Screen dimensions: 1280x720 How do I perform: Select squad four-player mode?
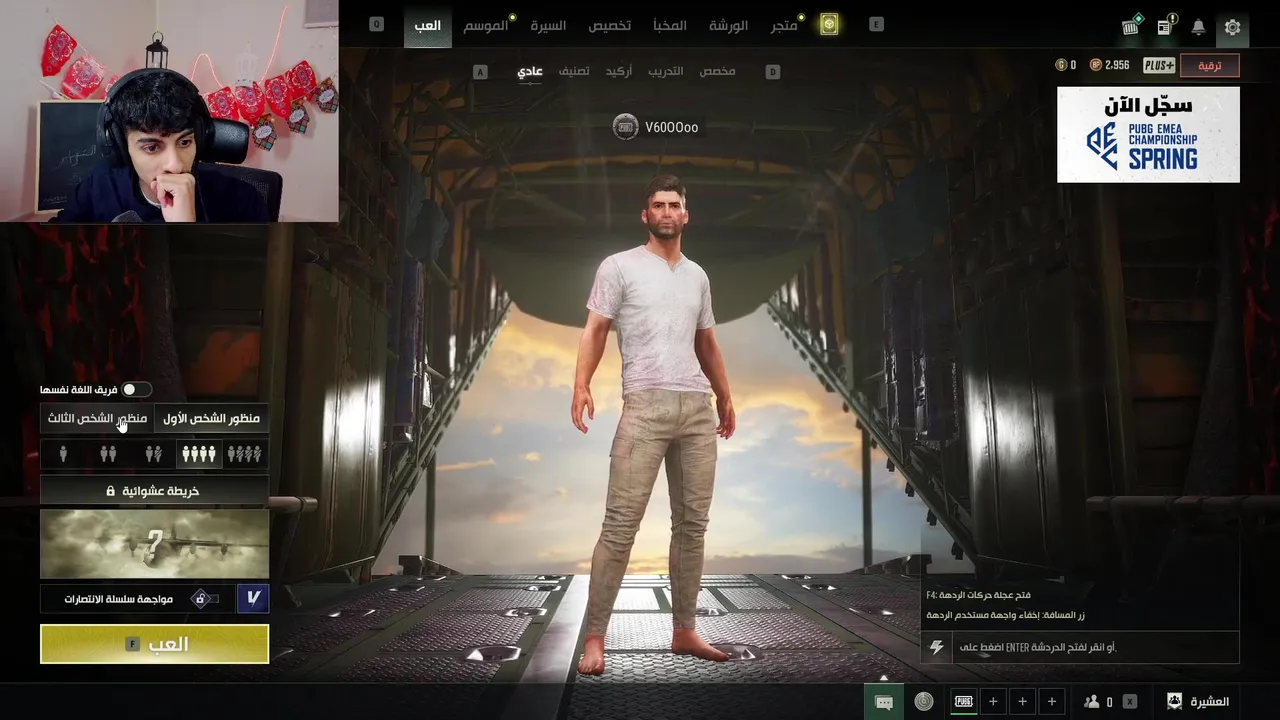198,455
